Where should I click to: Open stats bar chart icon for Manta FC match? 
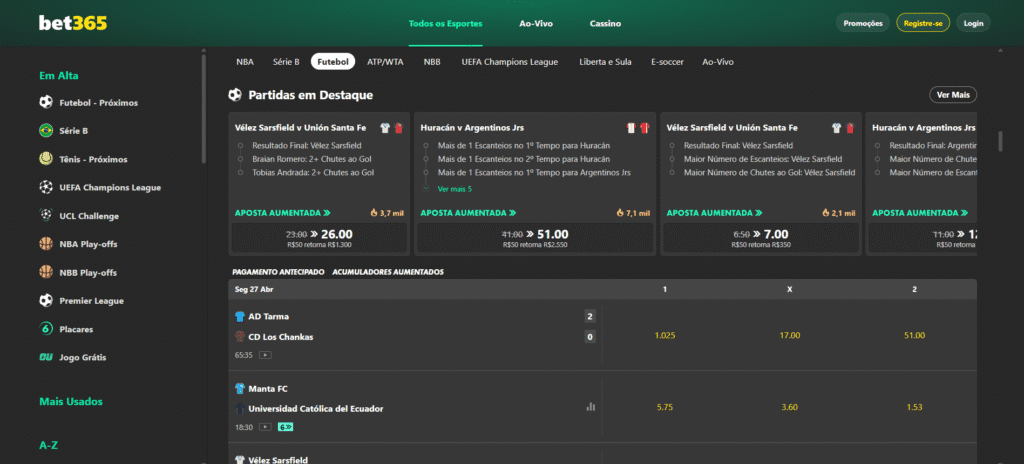(590, 406)
